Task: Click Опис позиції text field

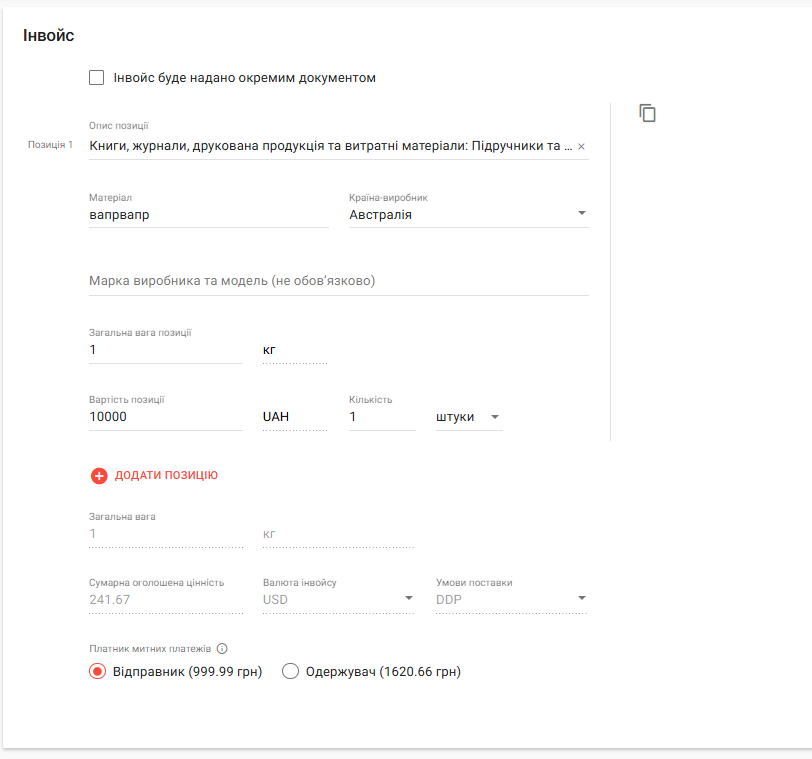Action: coord(331,146)
